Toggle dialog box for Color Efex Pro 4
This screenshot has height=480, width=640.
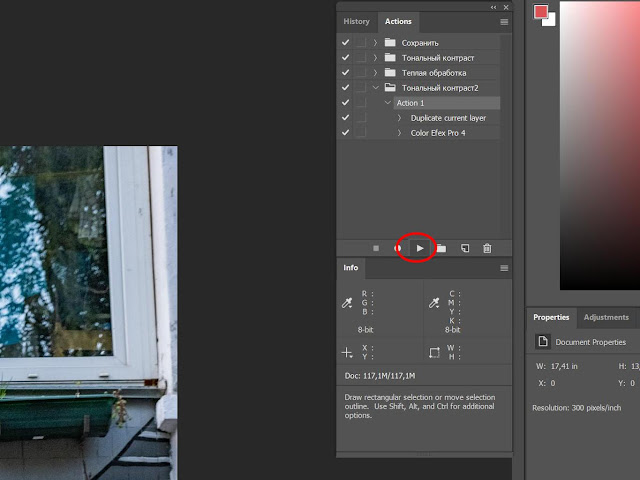(360, 133)
